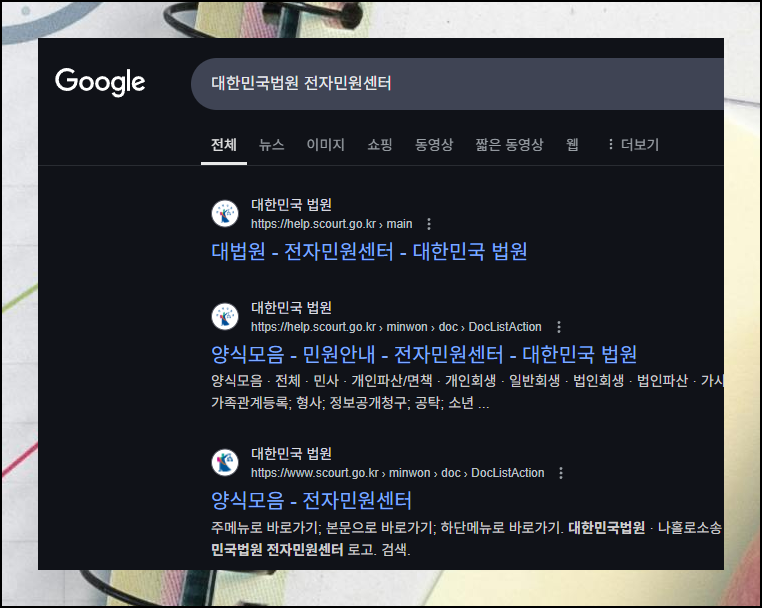
Task: Click court favicon of help.scourt.go.kr main result
Action: (x=225, y=213)
